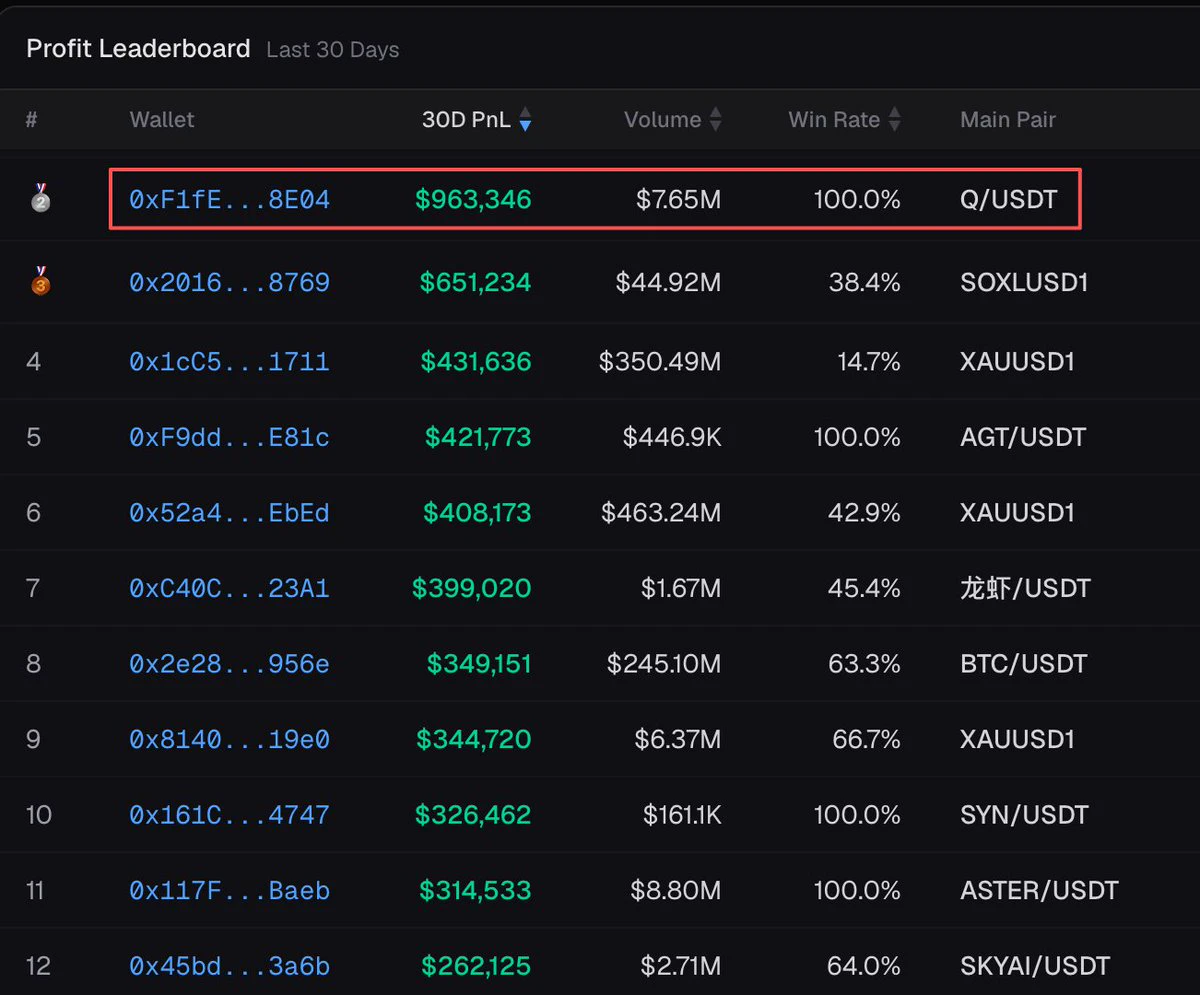Viewport: 1200px width, 995px height.
Task: Click the silver medal rank icon
Action: pos(40,198)
